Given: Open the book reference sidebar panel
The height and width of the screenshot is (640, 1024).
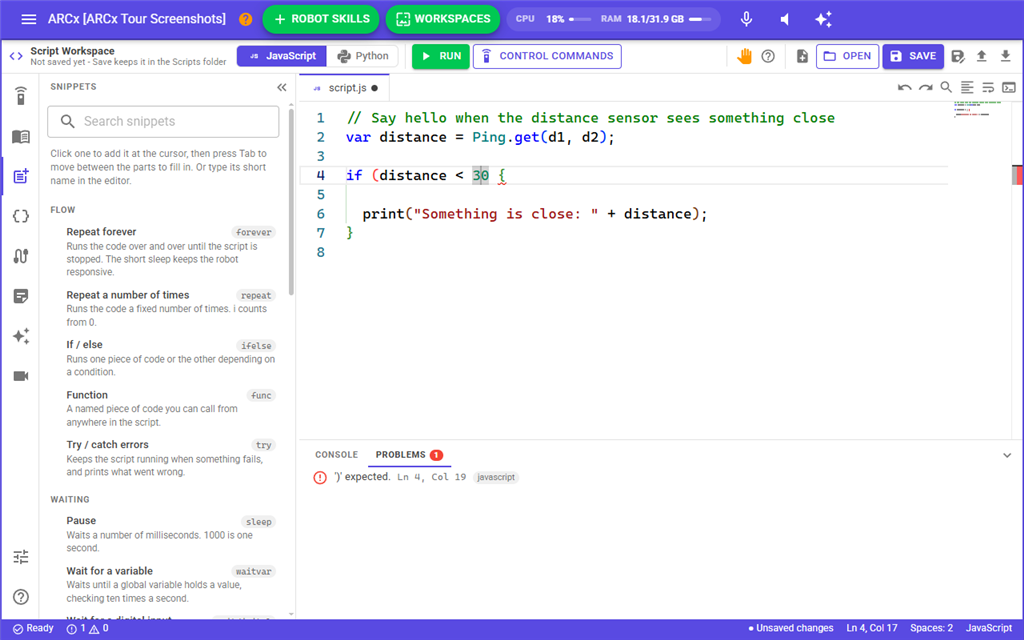Looking at the screenshot, I should (x=21, y=136).
